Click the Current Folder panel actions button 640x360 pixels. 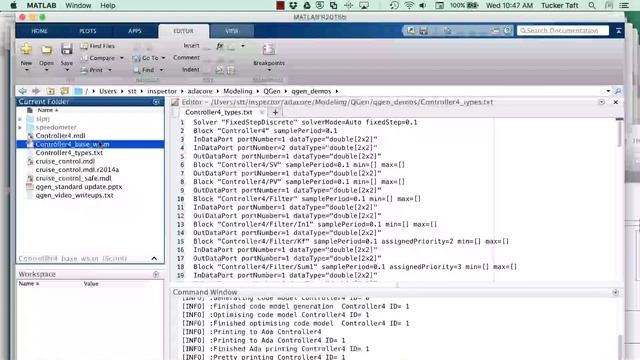(156, 102)
